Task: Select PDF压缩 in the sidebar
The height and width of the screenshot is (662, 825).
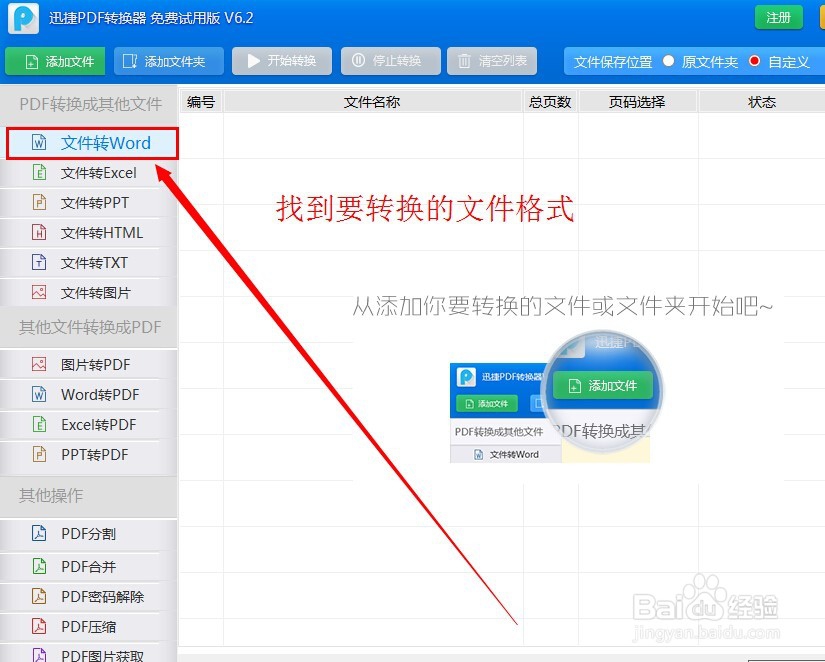Action: point(88,627)
